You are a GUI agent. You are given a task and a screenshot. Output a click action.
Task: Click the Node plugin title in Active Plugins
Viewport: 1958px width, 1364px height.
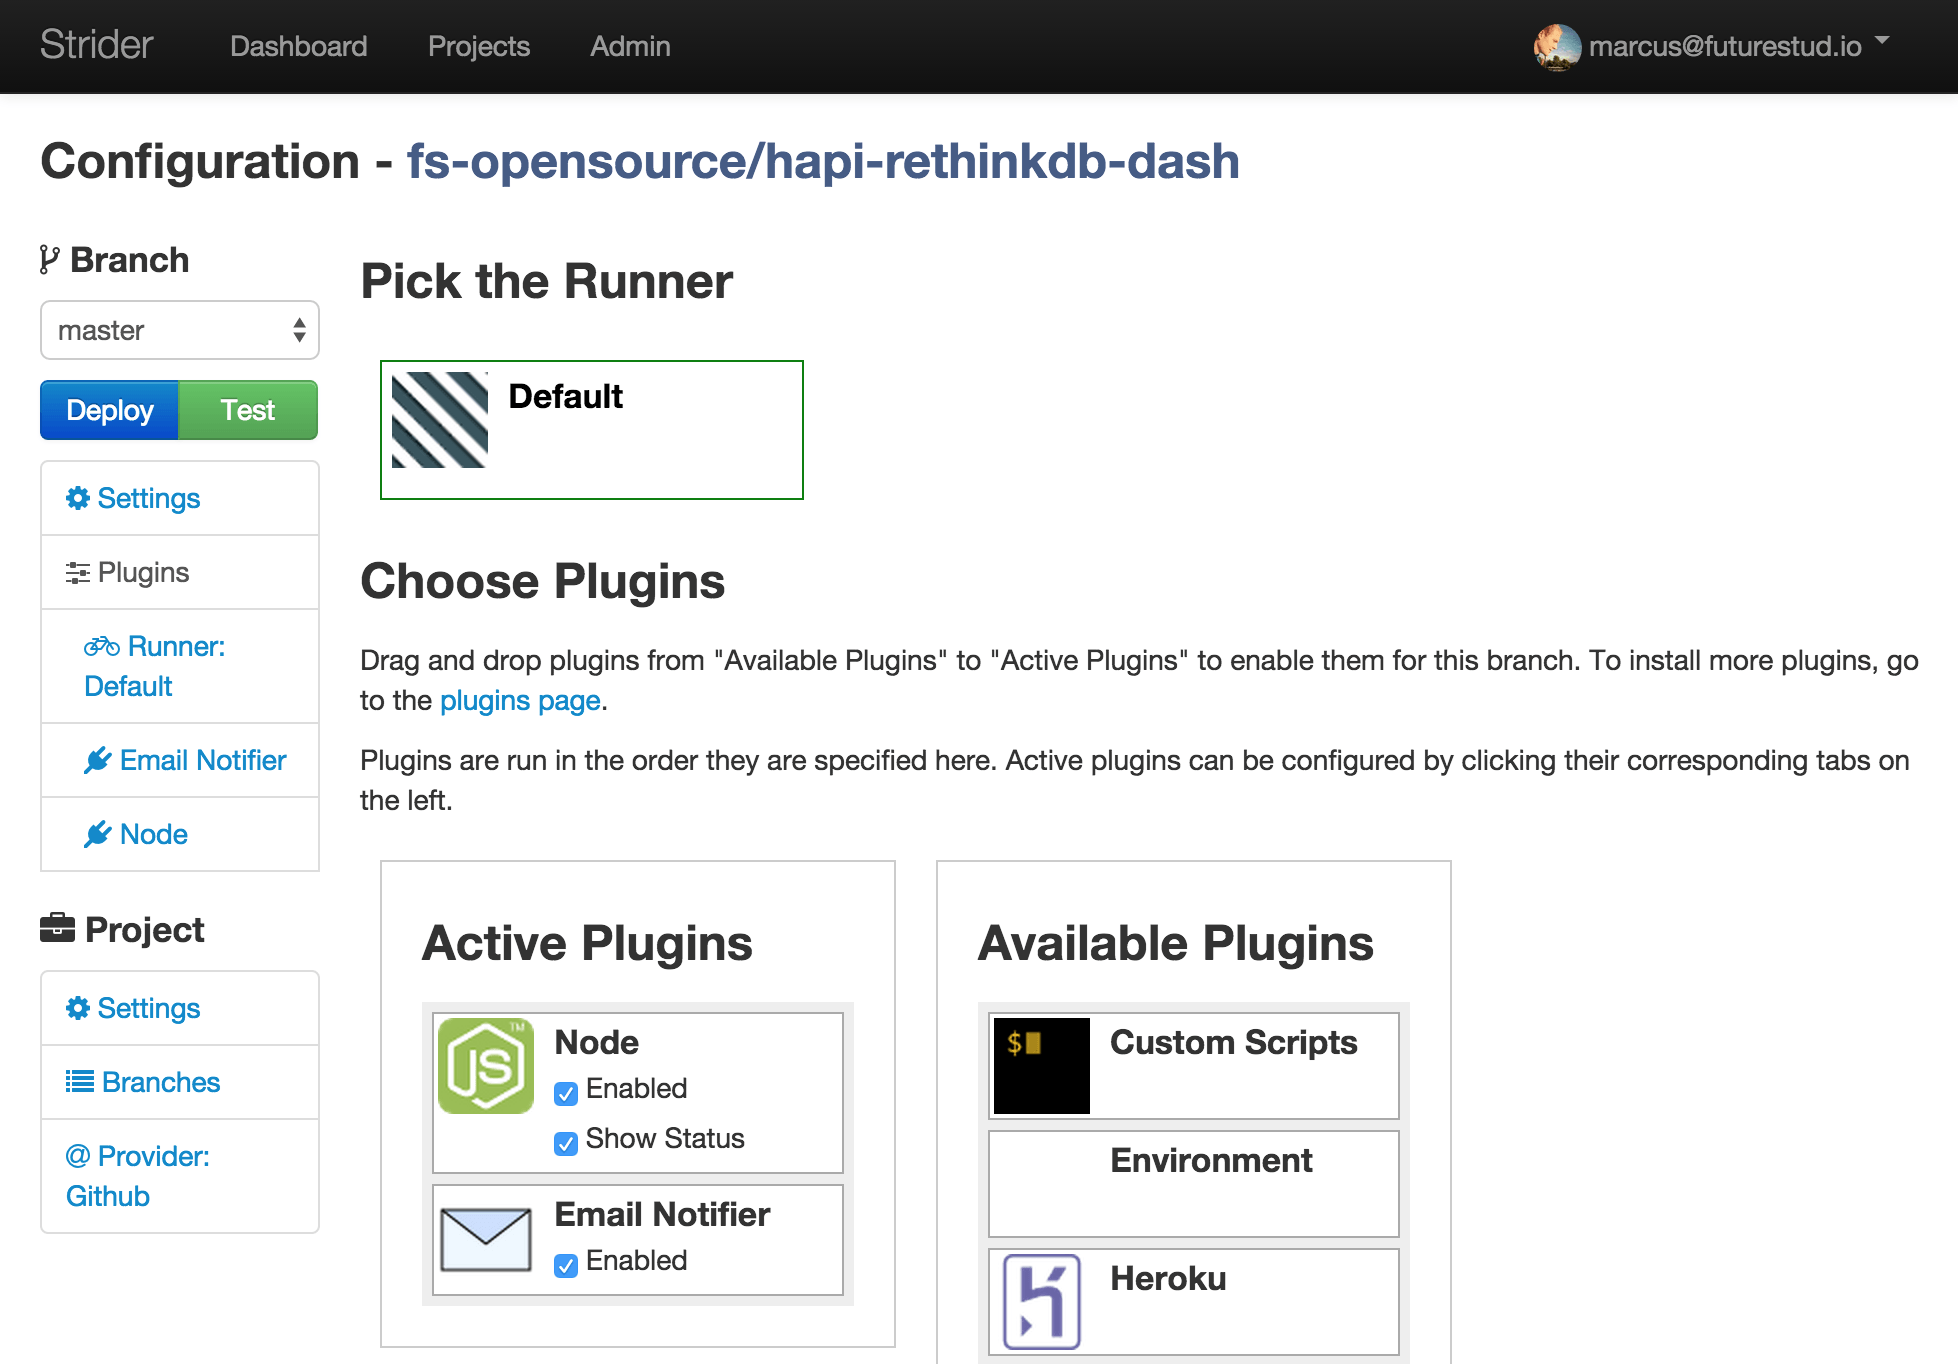(596, 1042)
